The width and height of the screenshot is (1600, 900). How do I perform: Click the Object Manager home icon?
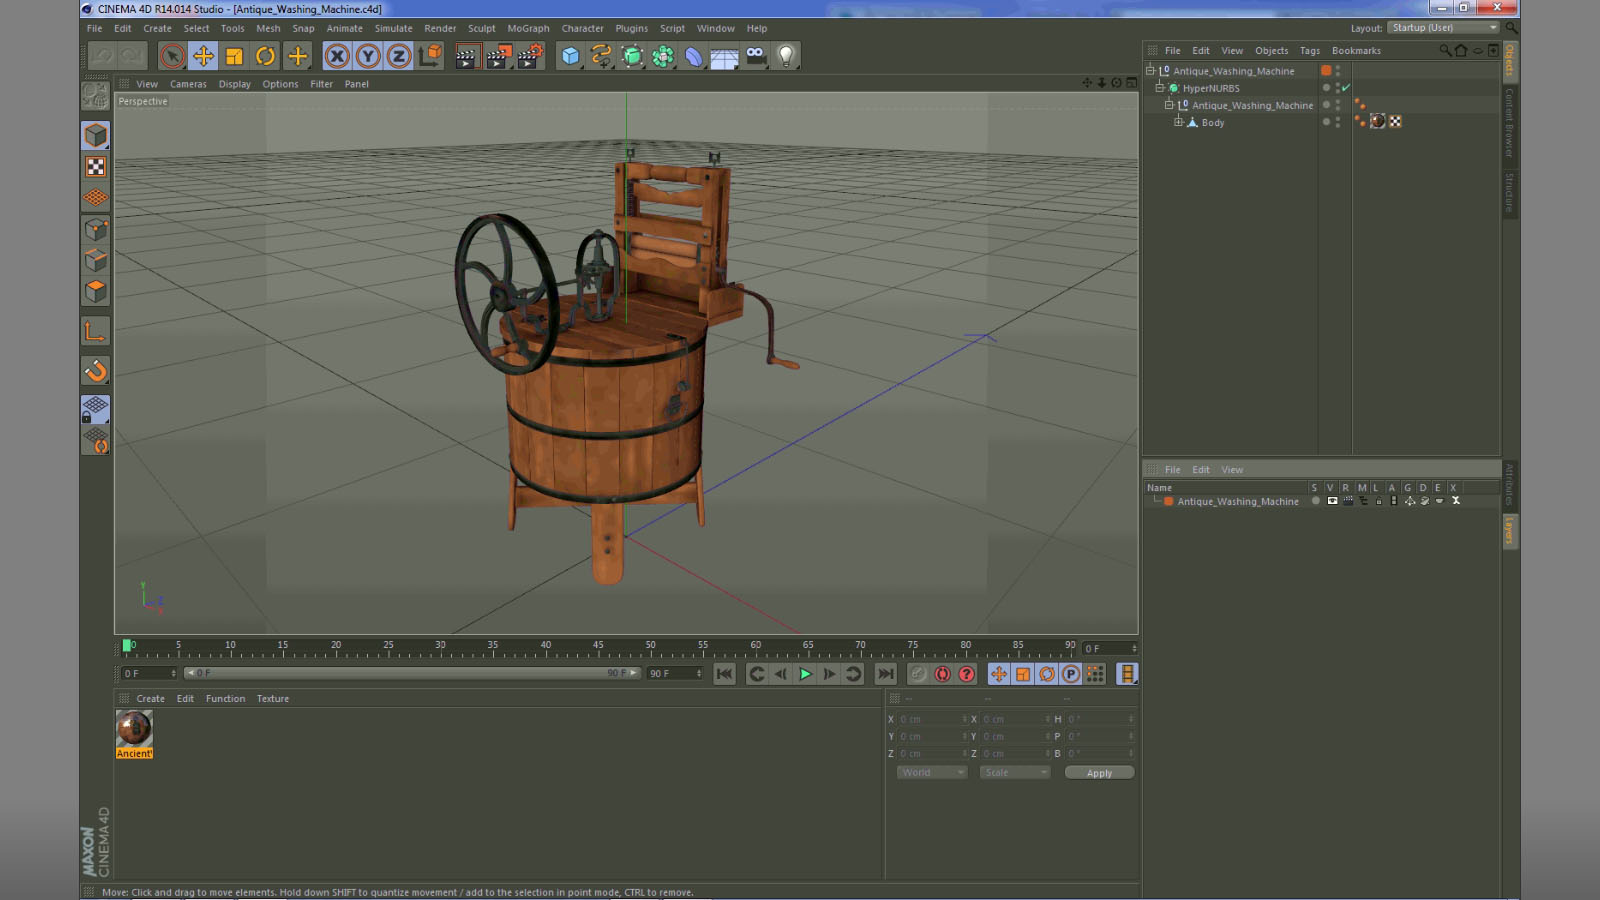[1461, 50]
